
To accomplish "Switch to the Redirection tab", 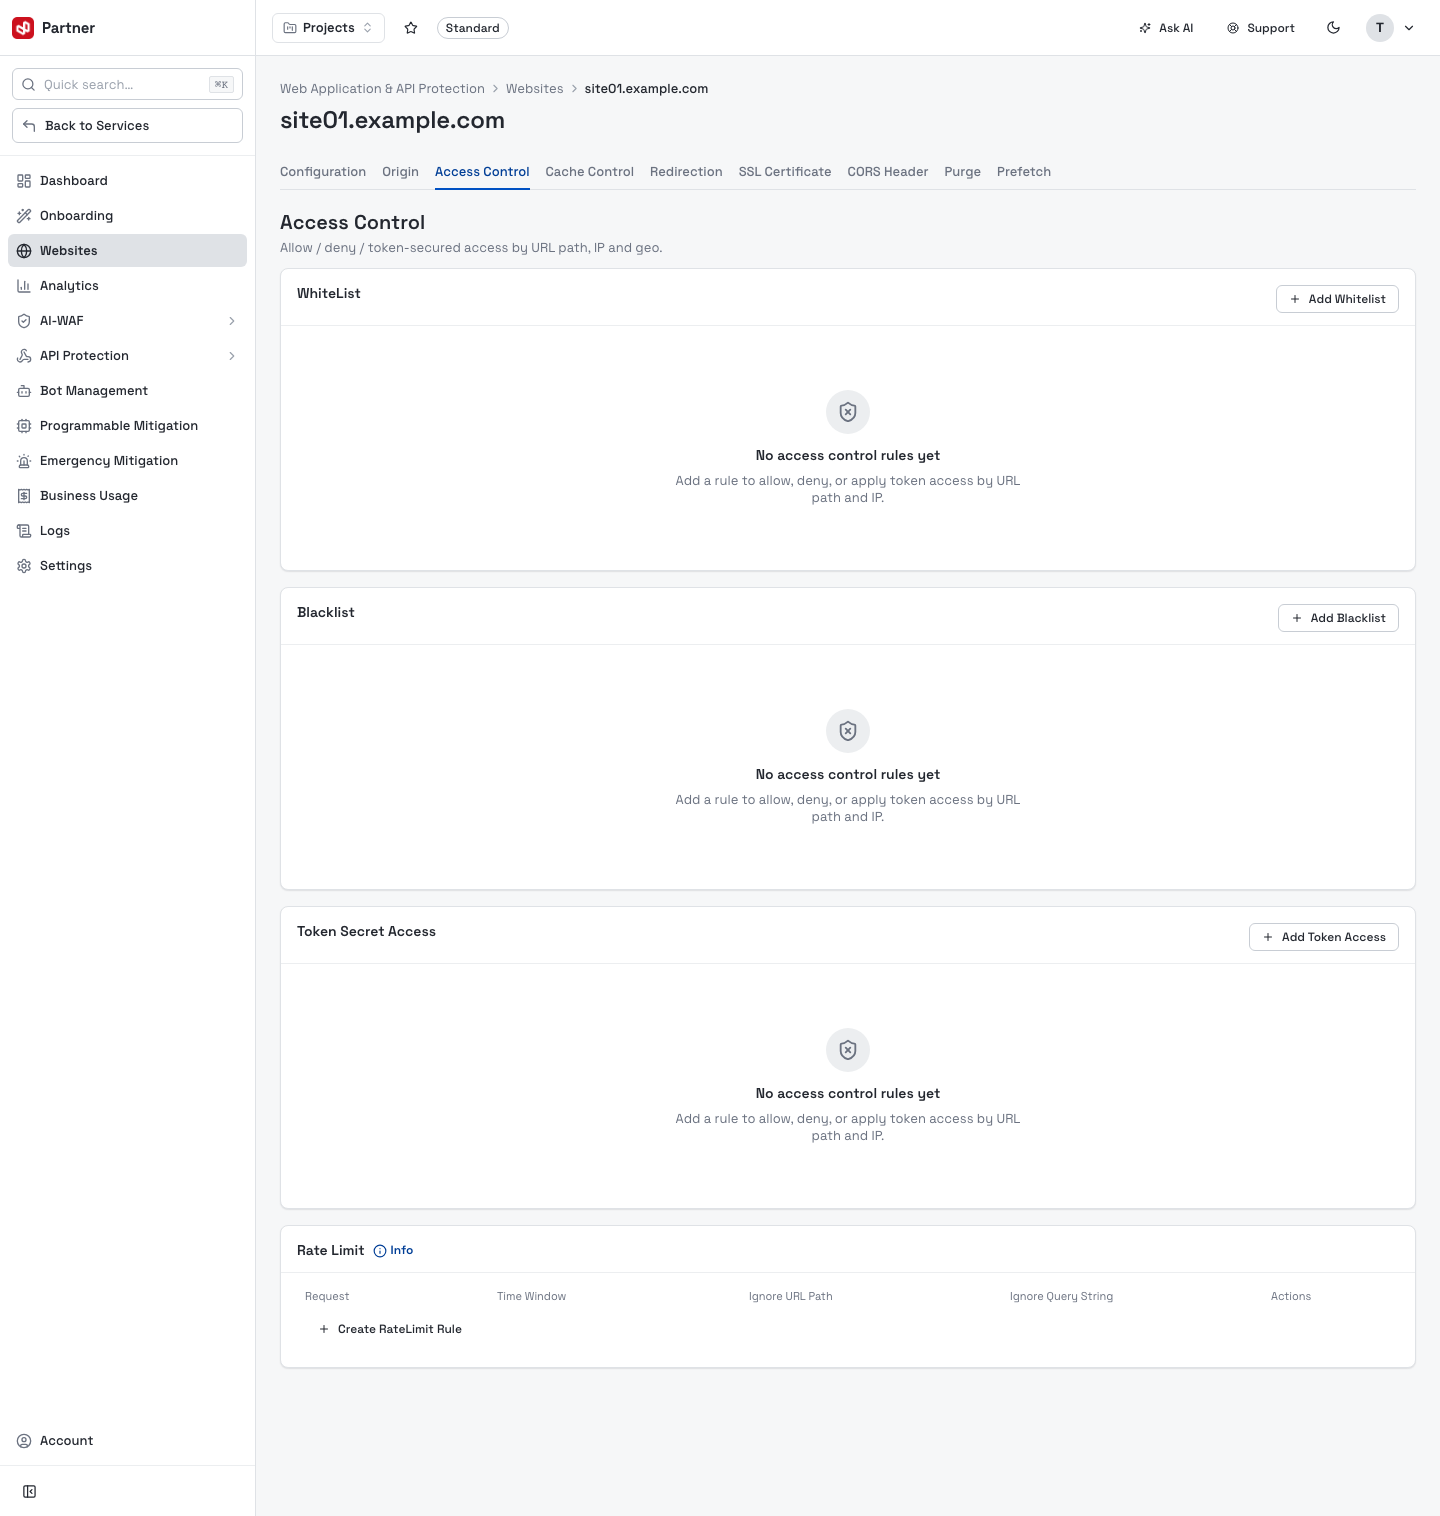I will click(686, 172).
